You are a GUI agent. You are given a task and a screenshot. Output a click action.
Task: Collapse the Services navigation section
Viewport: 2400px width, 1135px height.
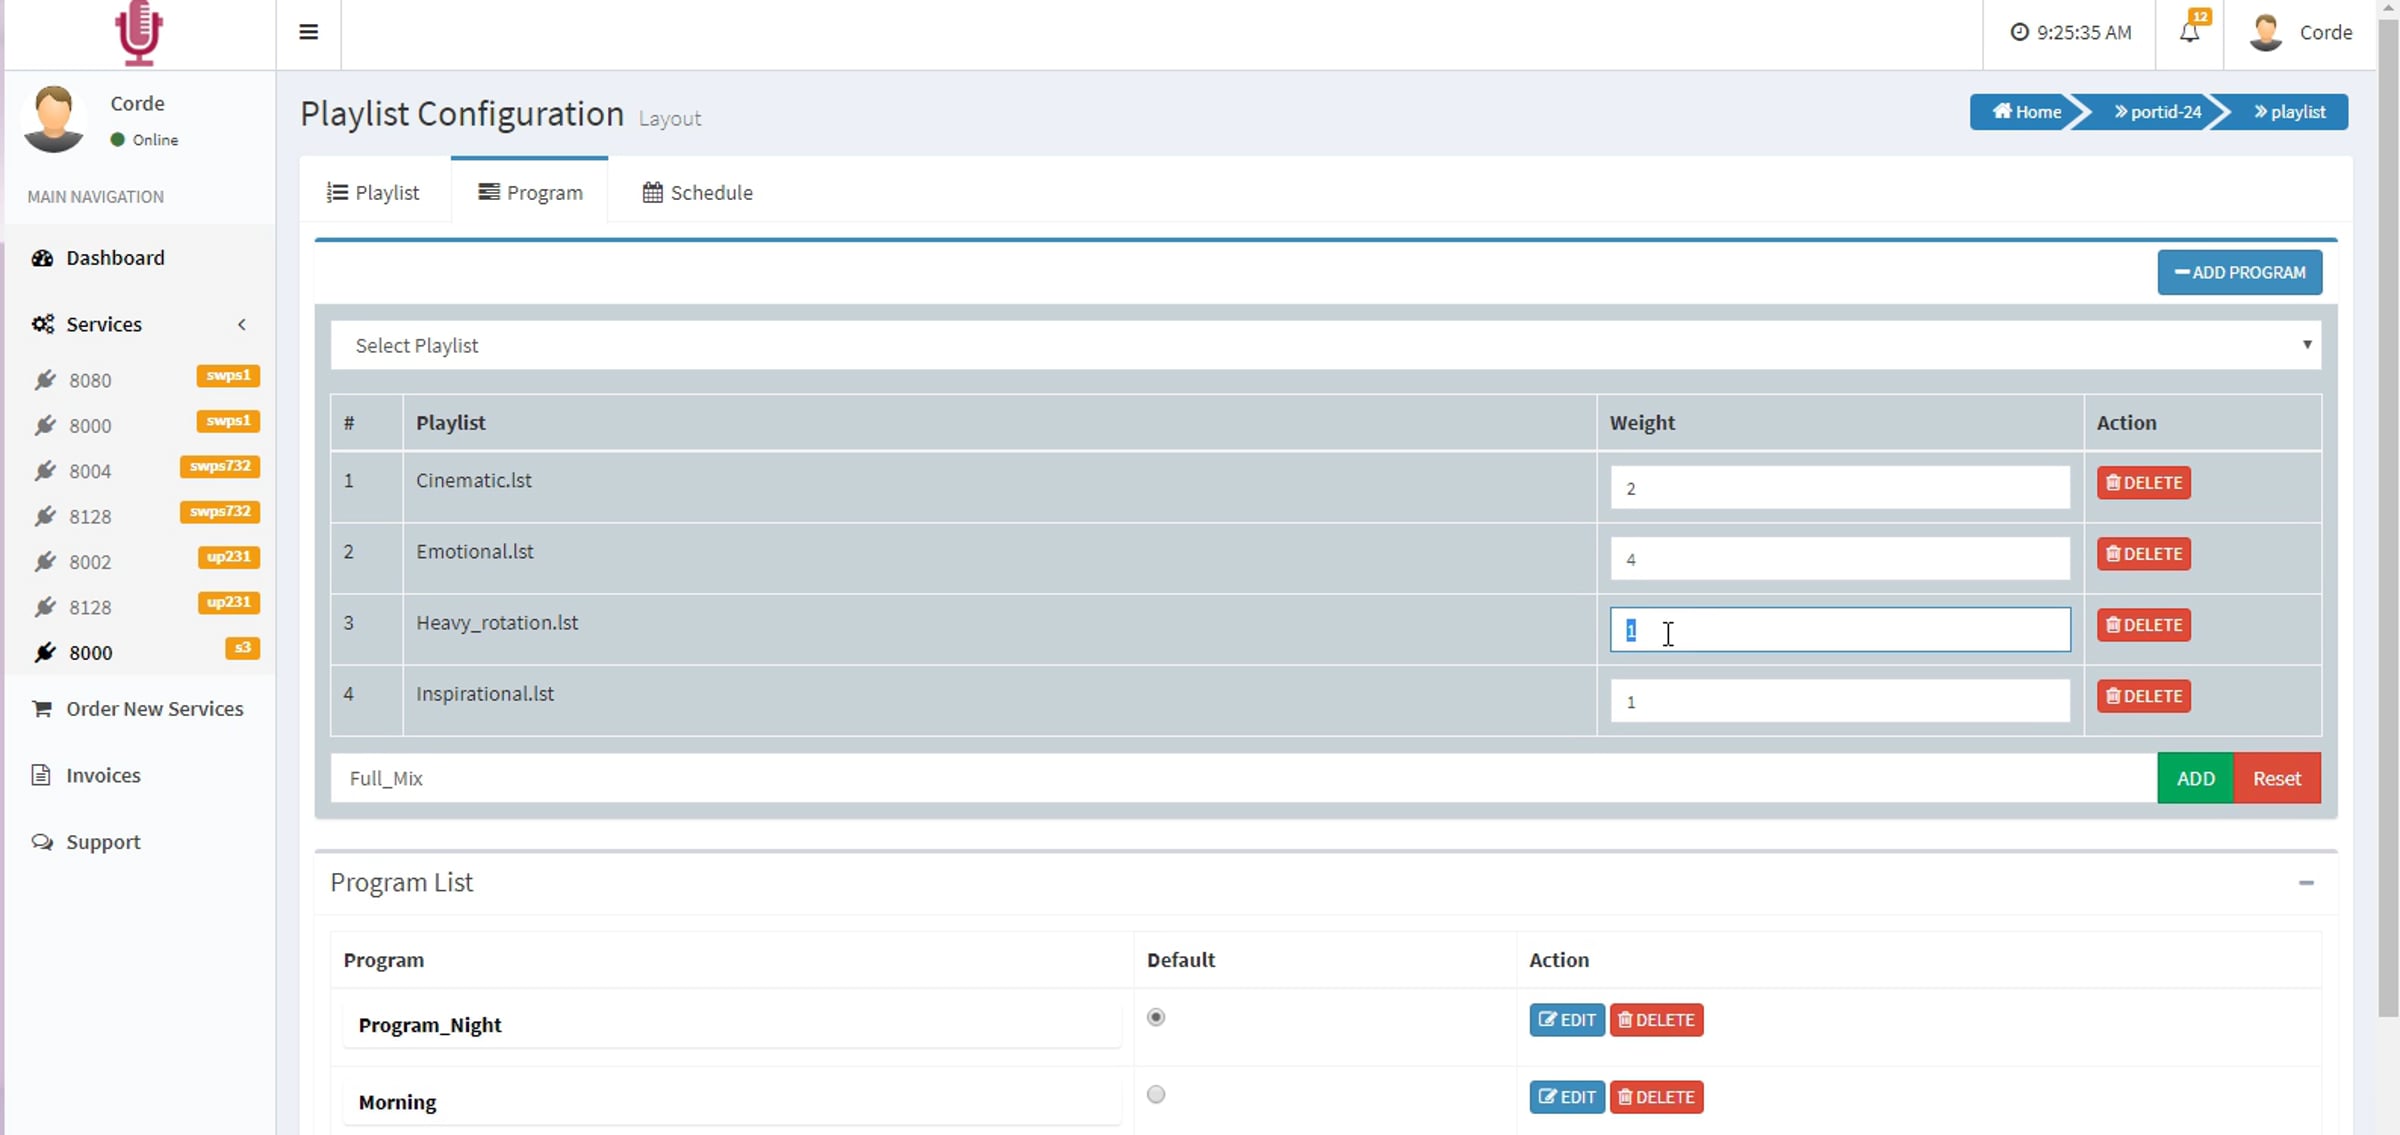pyautogui.click(x=241, y=324)
